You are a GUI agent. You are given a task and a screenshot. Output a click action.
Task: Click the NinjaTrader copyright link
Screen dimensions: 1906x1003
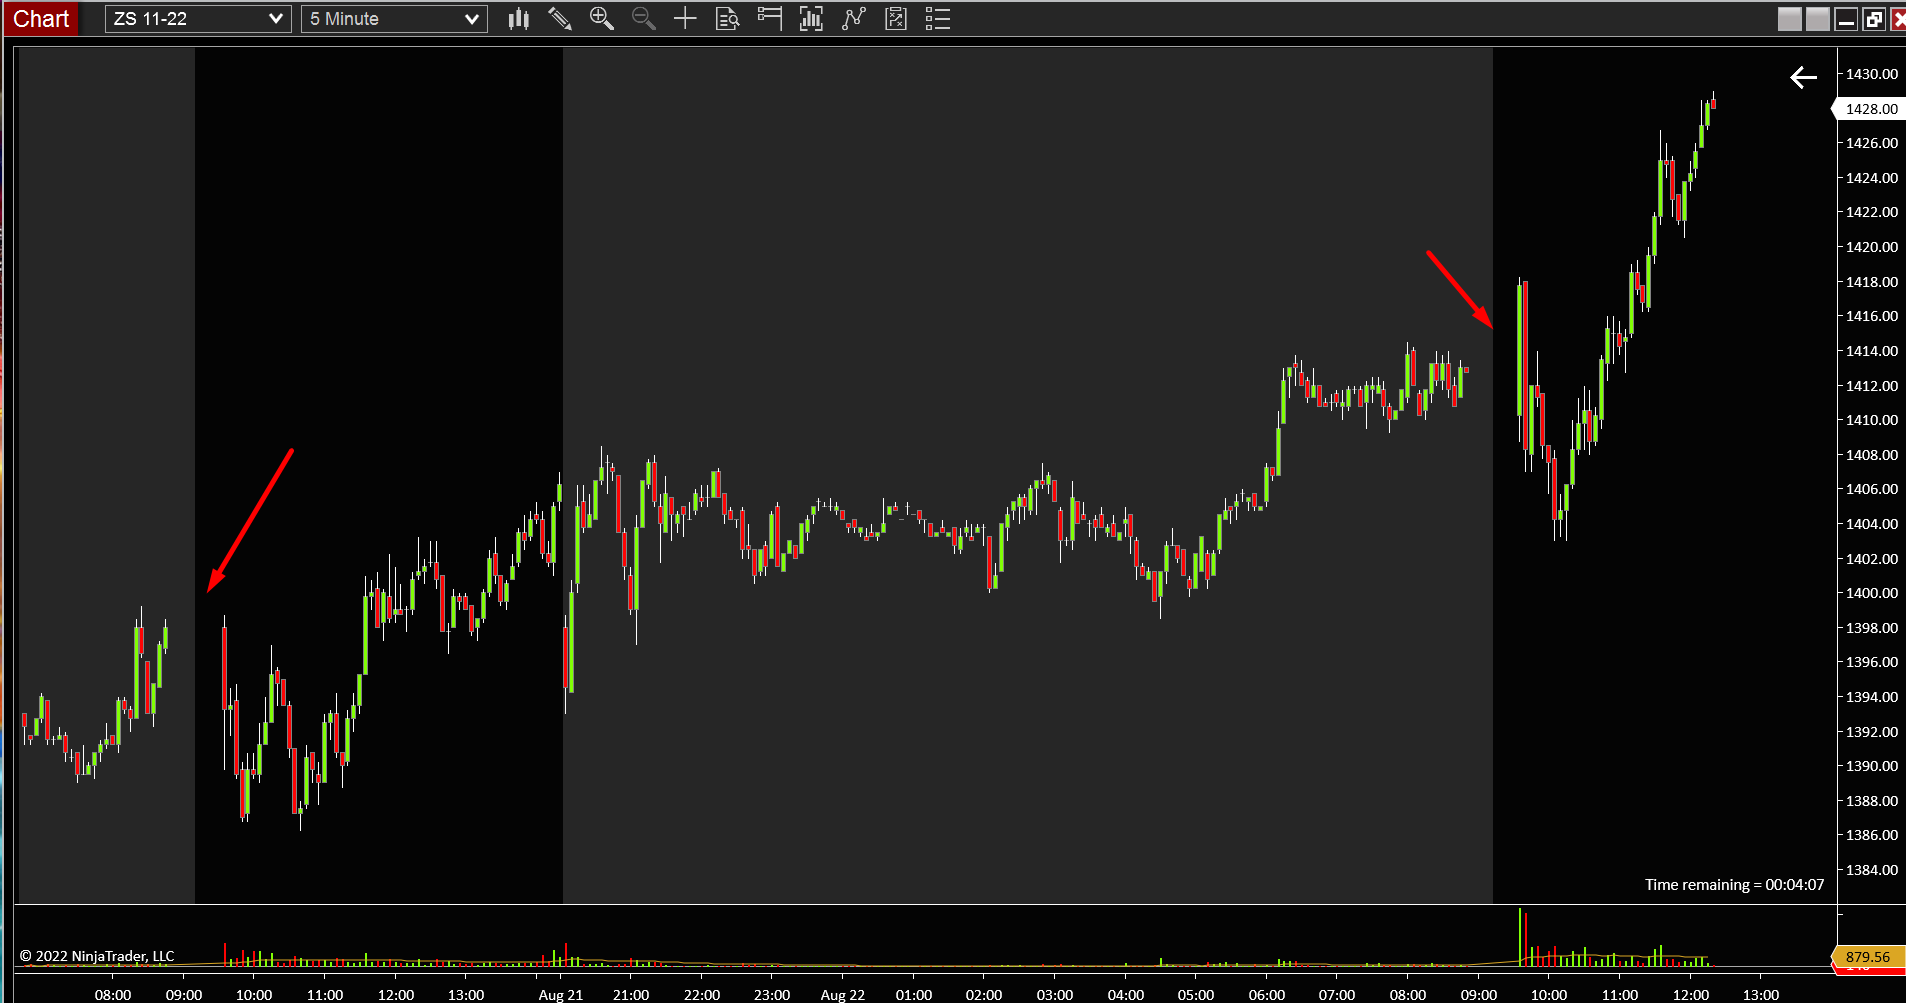(97, 956)
